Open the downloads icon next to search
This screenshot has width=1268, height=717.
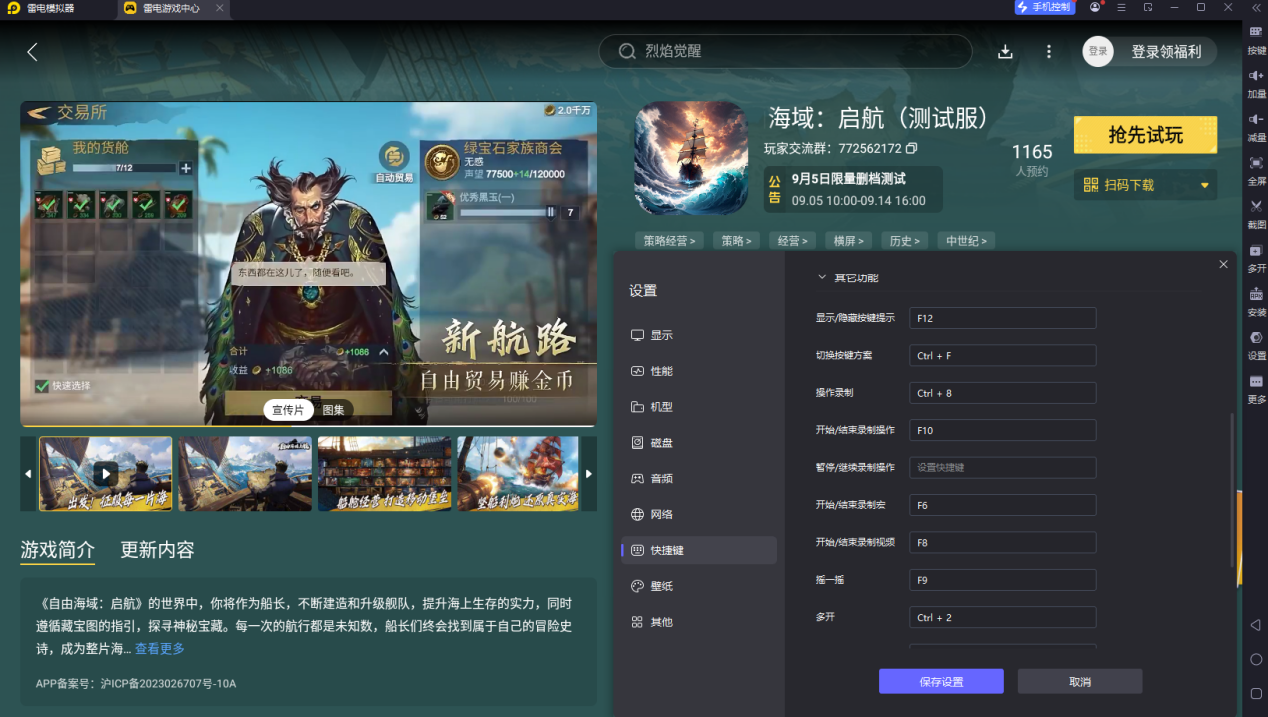click(x=1006, y=52)
